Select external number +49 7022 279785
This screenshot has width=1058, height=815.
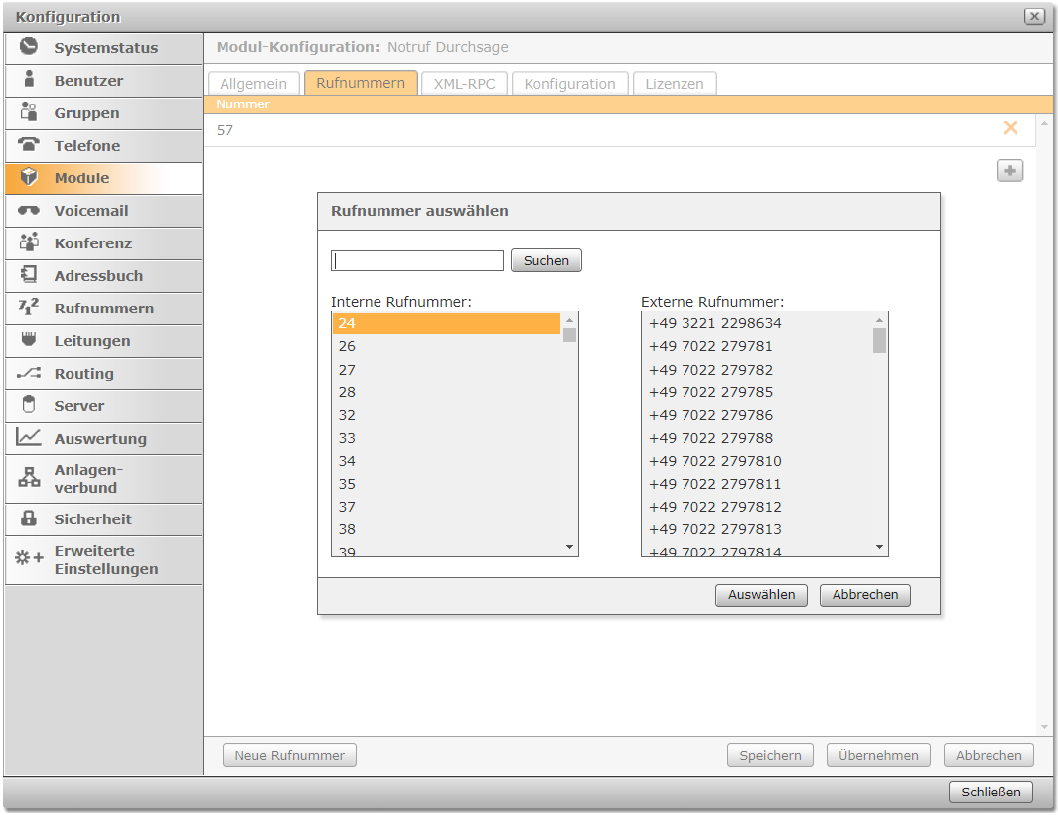point(757,392)
